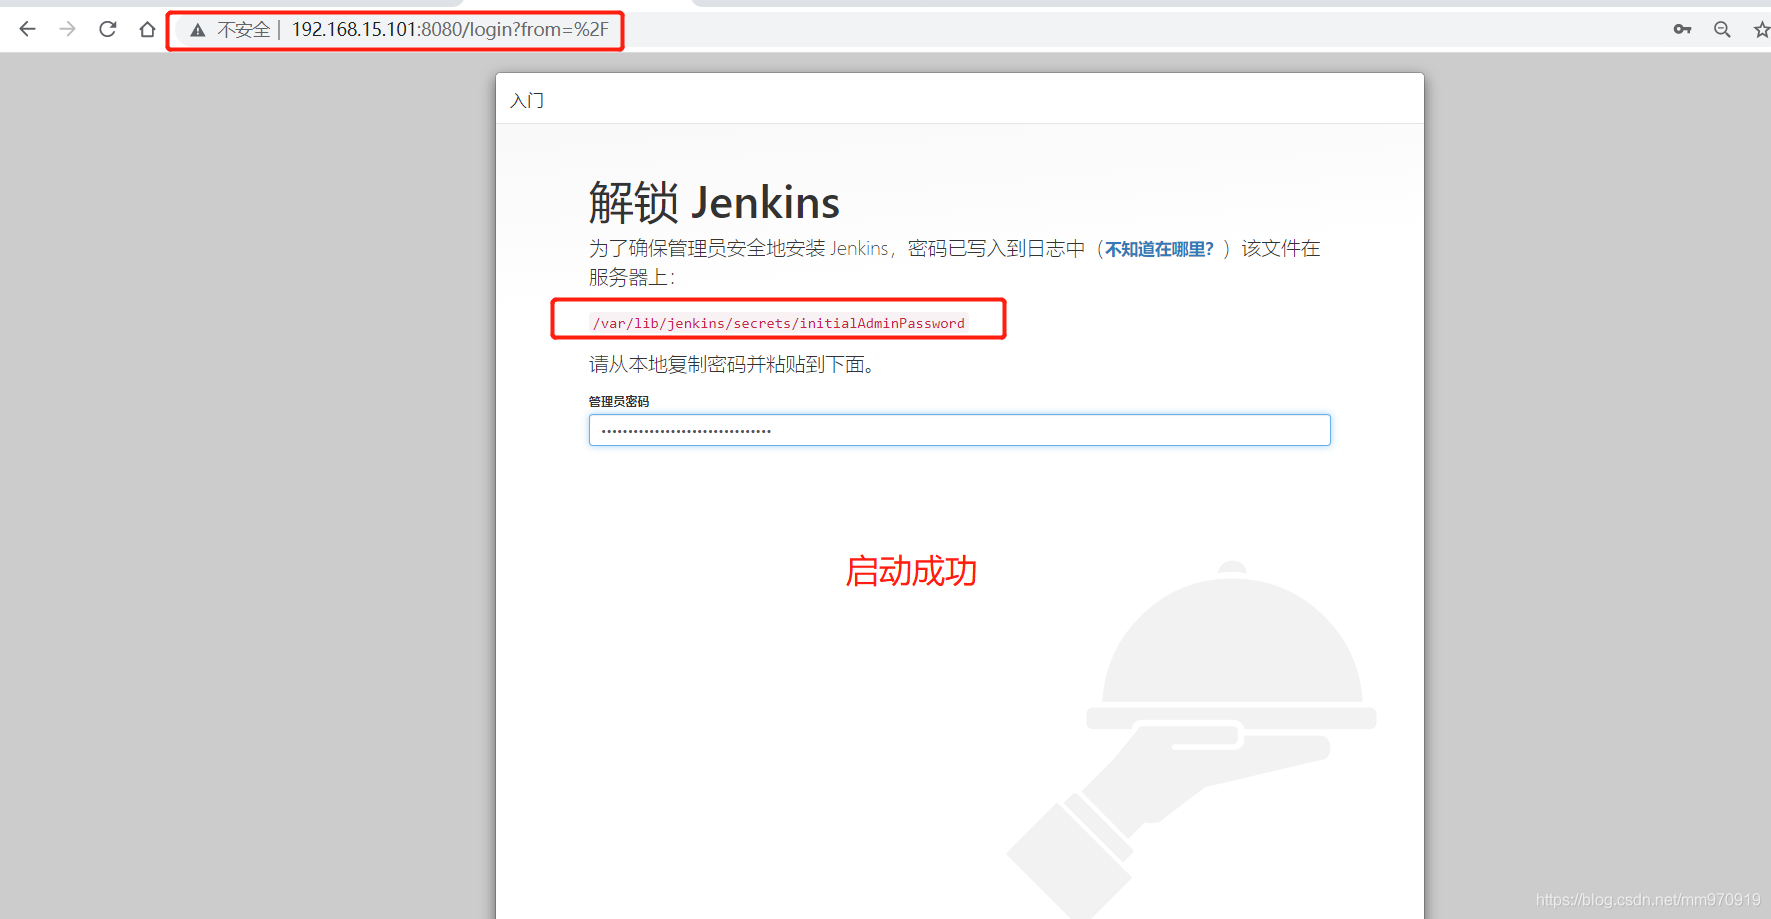This screenshot has width=1771, height=919.
Task: View the not-secure site warning icon
Action: coord(198,30)
